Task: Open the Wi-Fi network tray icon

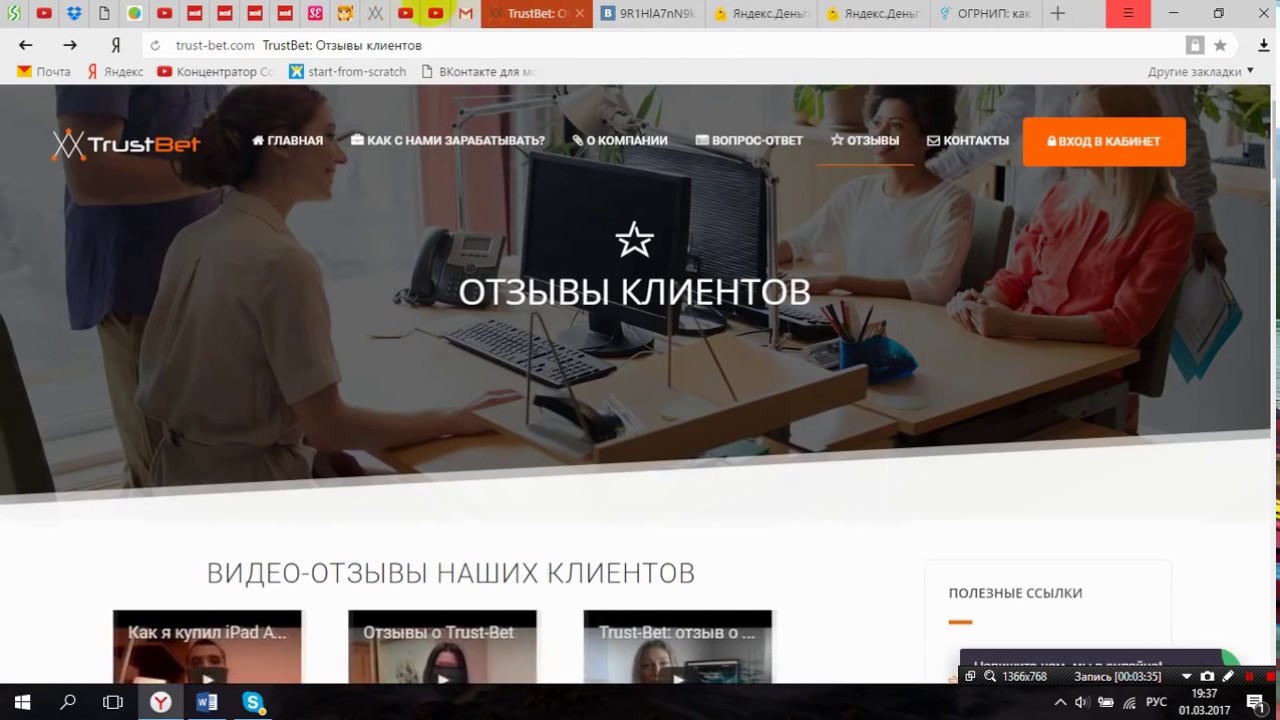Action: tap(1129, 702)
